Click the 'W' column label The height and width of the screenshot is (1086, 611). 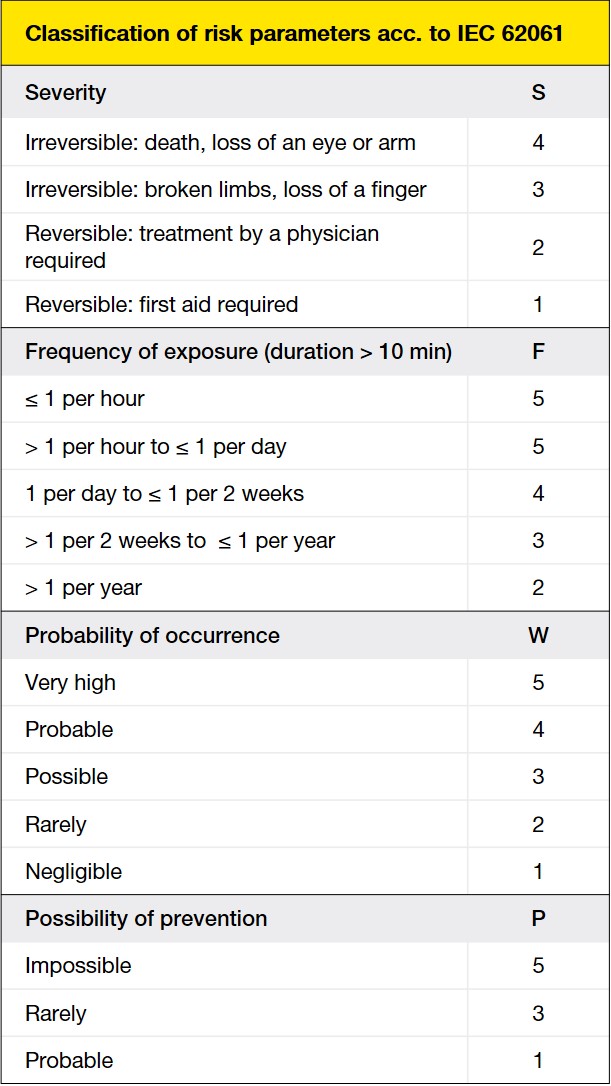[x=538, y=636]
